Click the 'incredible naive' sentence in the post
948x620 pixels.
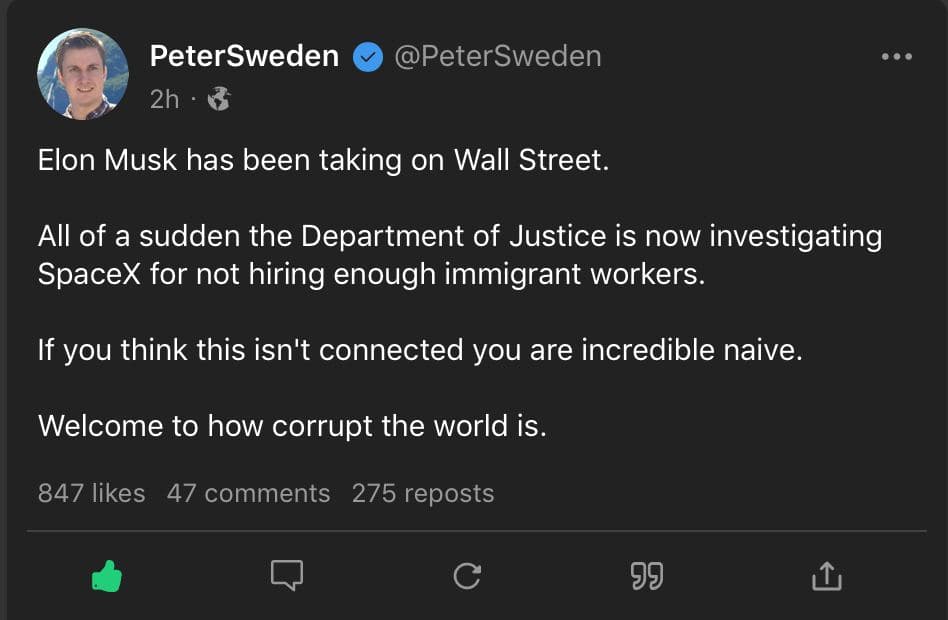tap(420, 351)
